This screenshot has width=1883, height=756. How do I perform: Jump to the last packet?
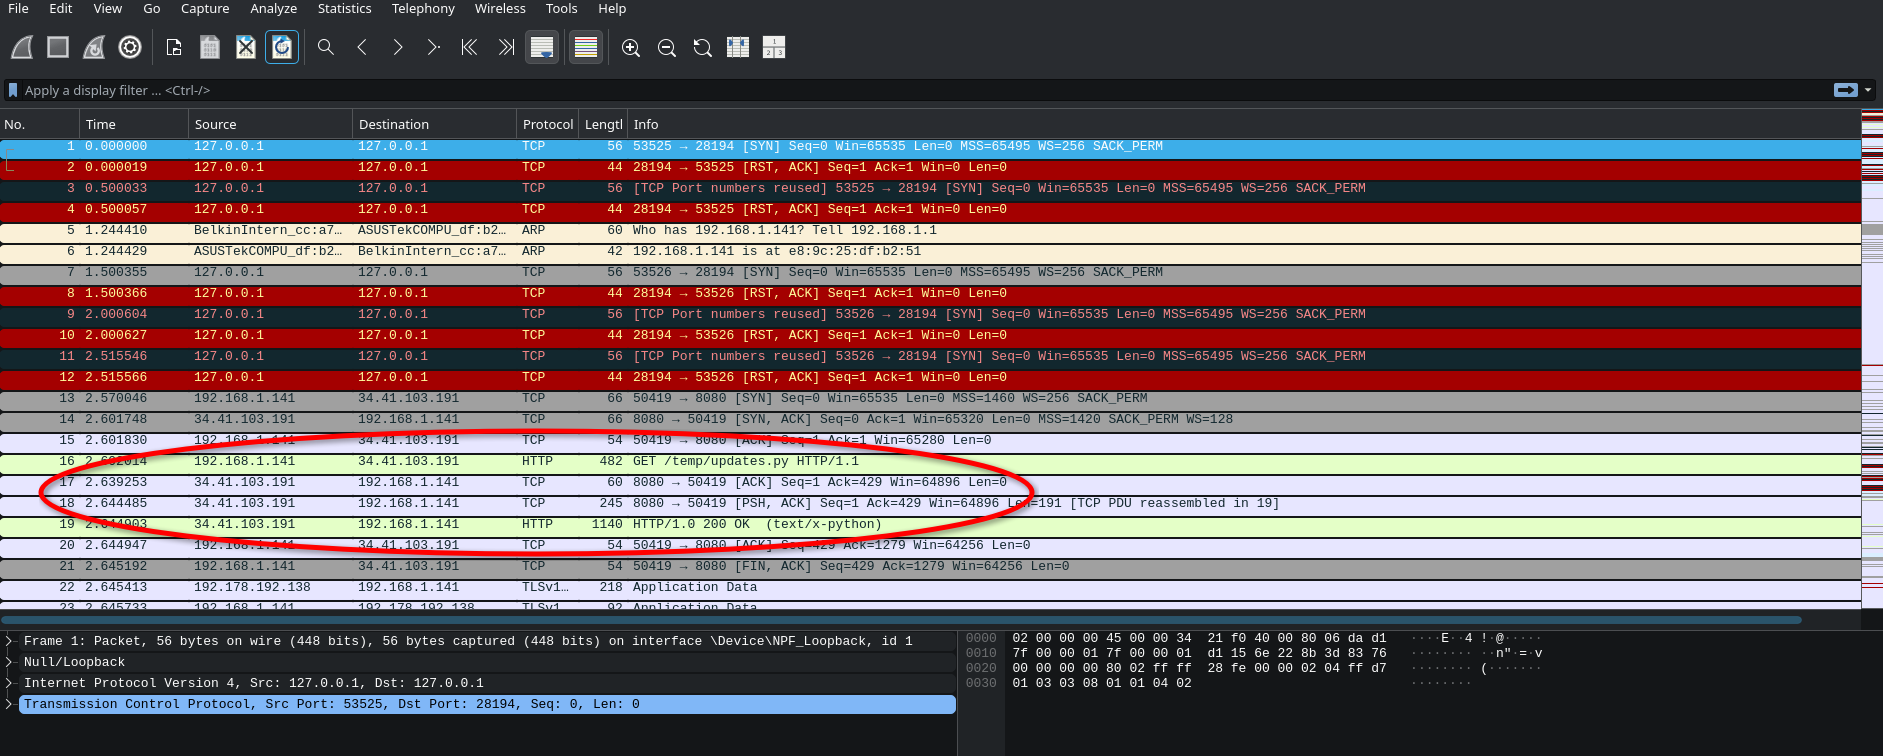(x=506, y=47)
